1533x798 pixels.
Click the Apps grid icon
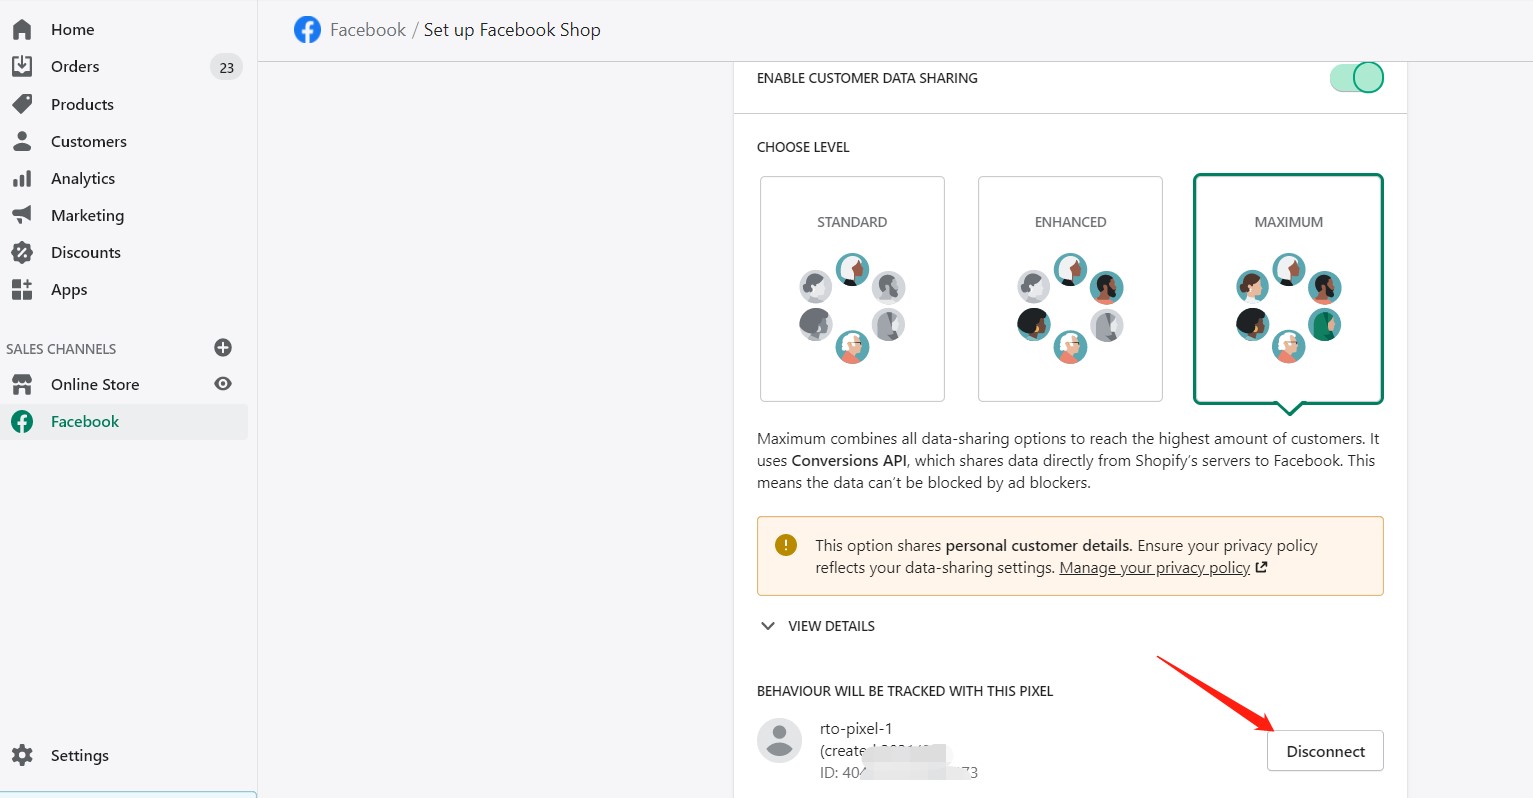click(x=22, y=289)
